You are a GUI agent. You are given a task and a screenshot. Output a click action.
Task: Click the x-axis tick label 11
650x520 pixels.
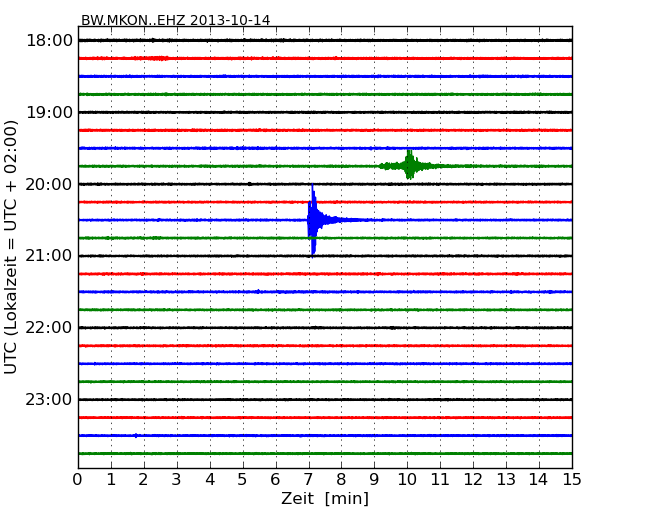(440, 480)
